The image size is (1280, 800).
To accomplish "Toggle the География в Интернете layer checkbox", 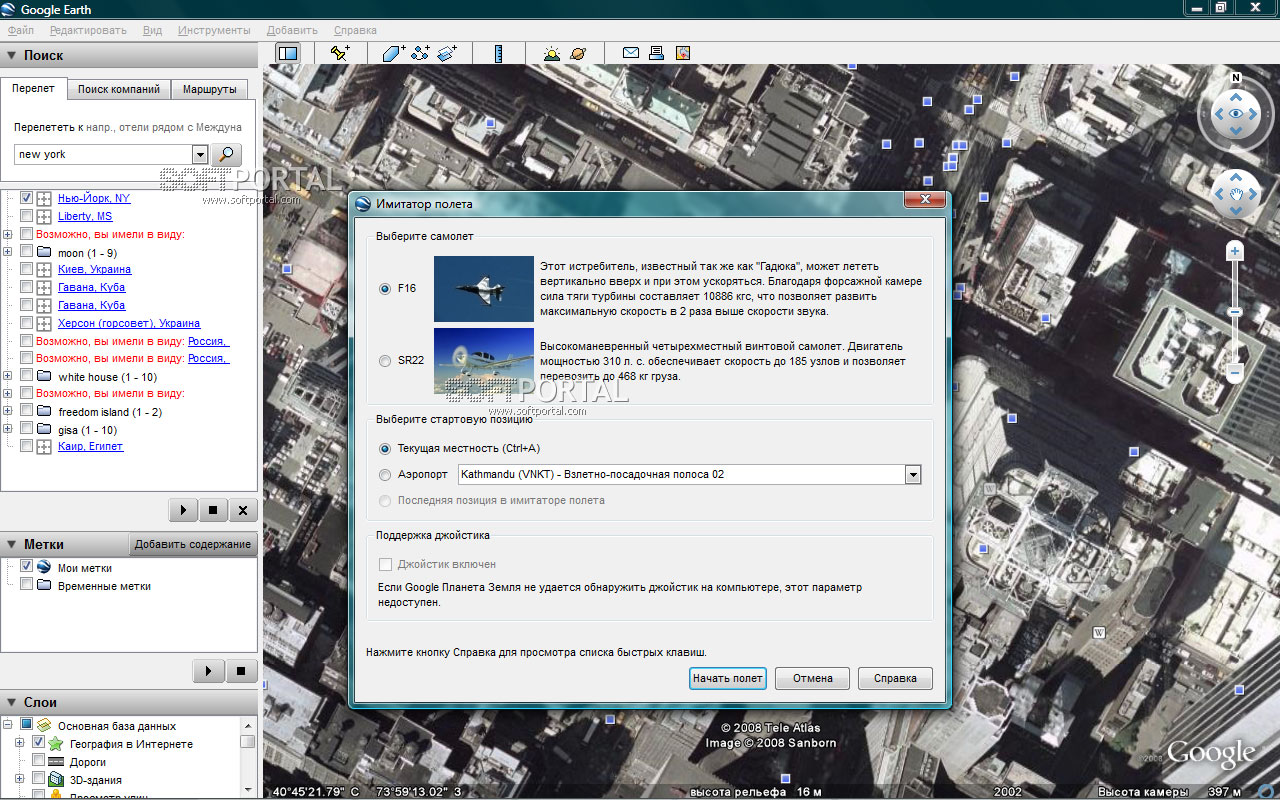I will 39,743.
